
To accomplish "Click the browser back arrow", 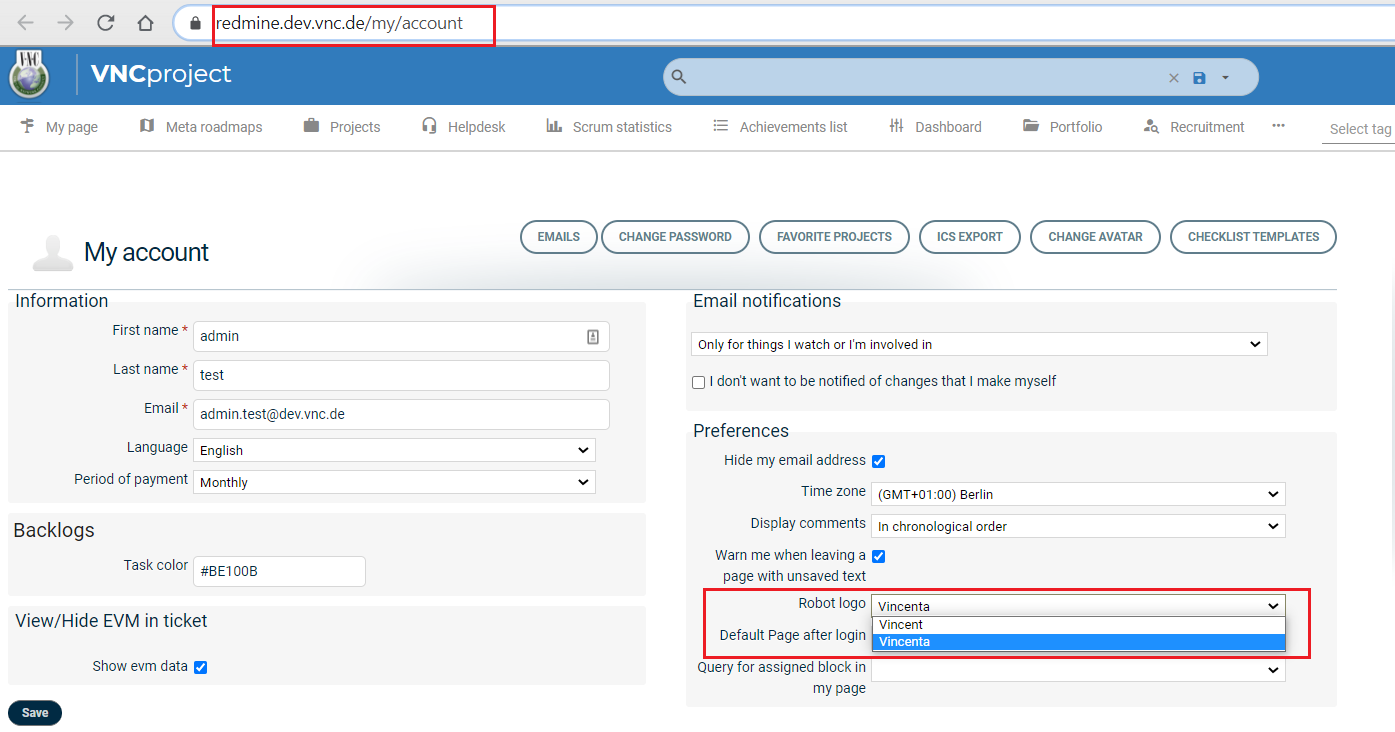I will 26,22.
